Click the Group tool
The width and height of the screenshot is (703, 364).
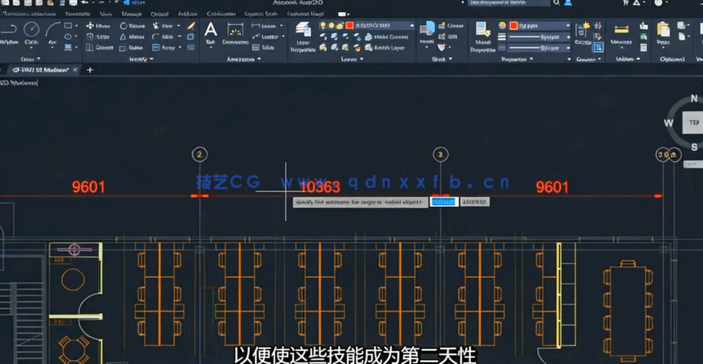click(x=583, y=34)
